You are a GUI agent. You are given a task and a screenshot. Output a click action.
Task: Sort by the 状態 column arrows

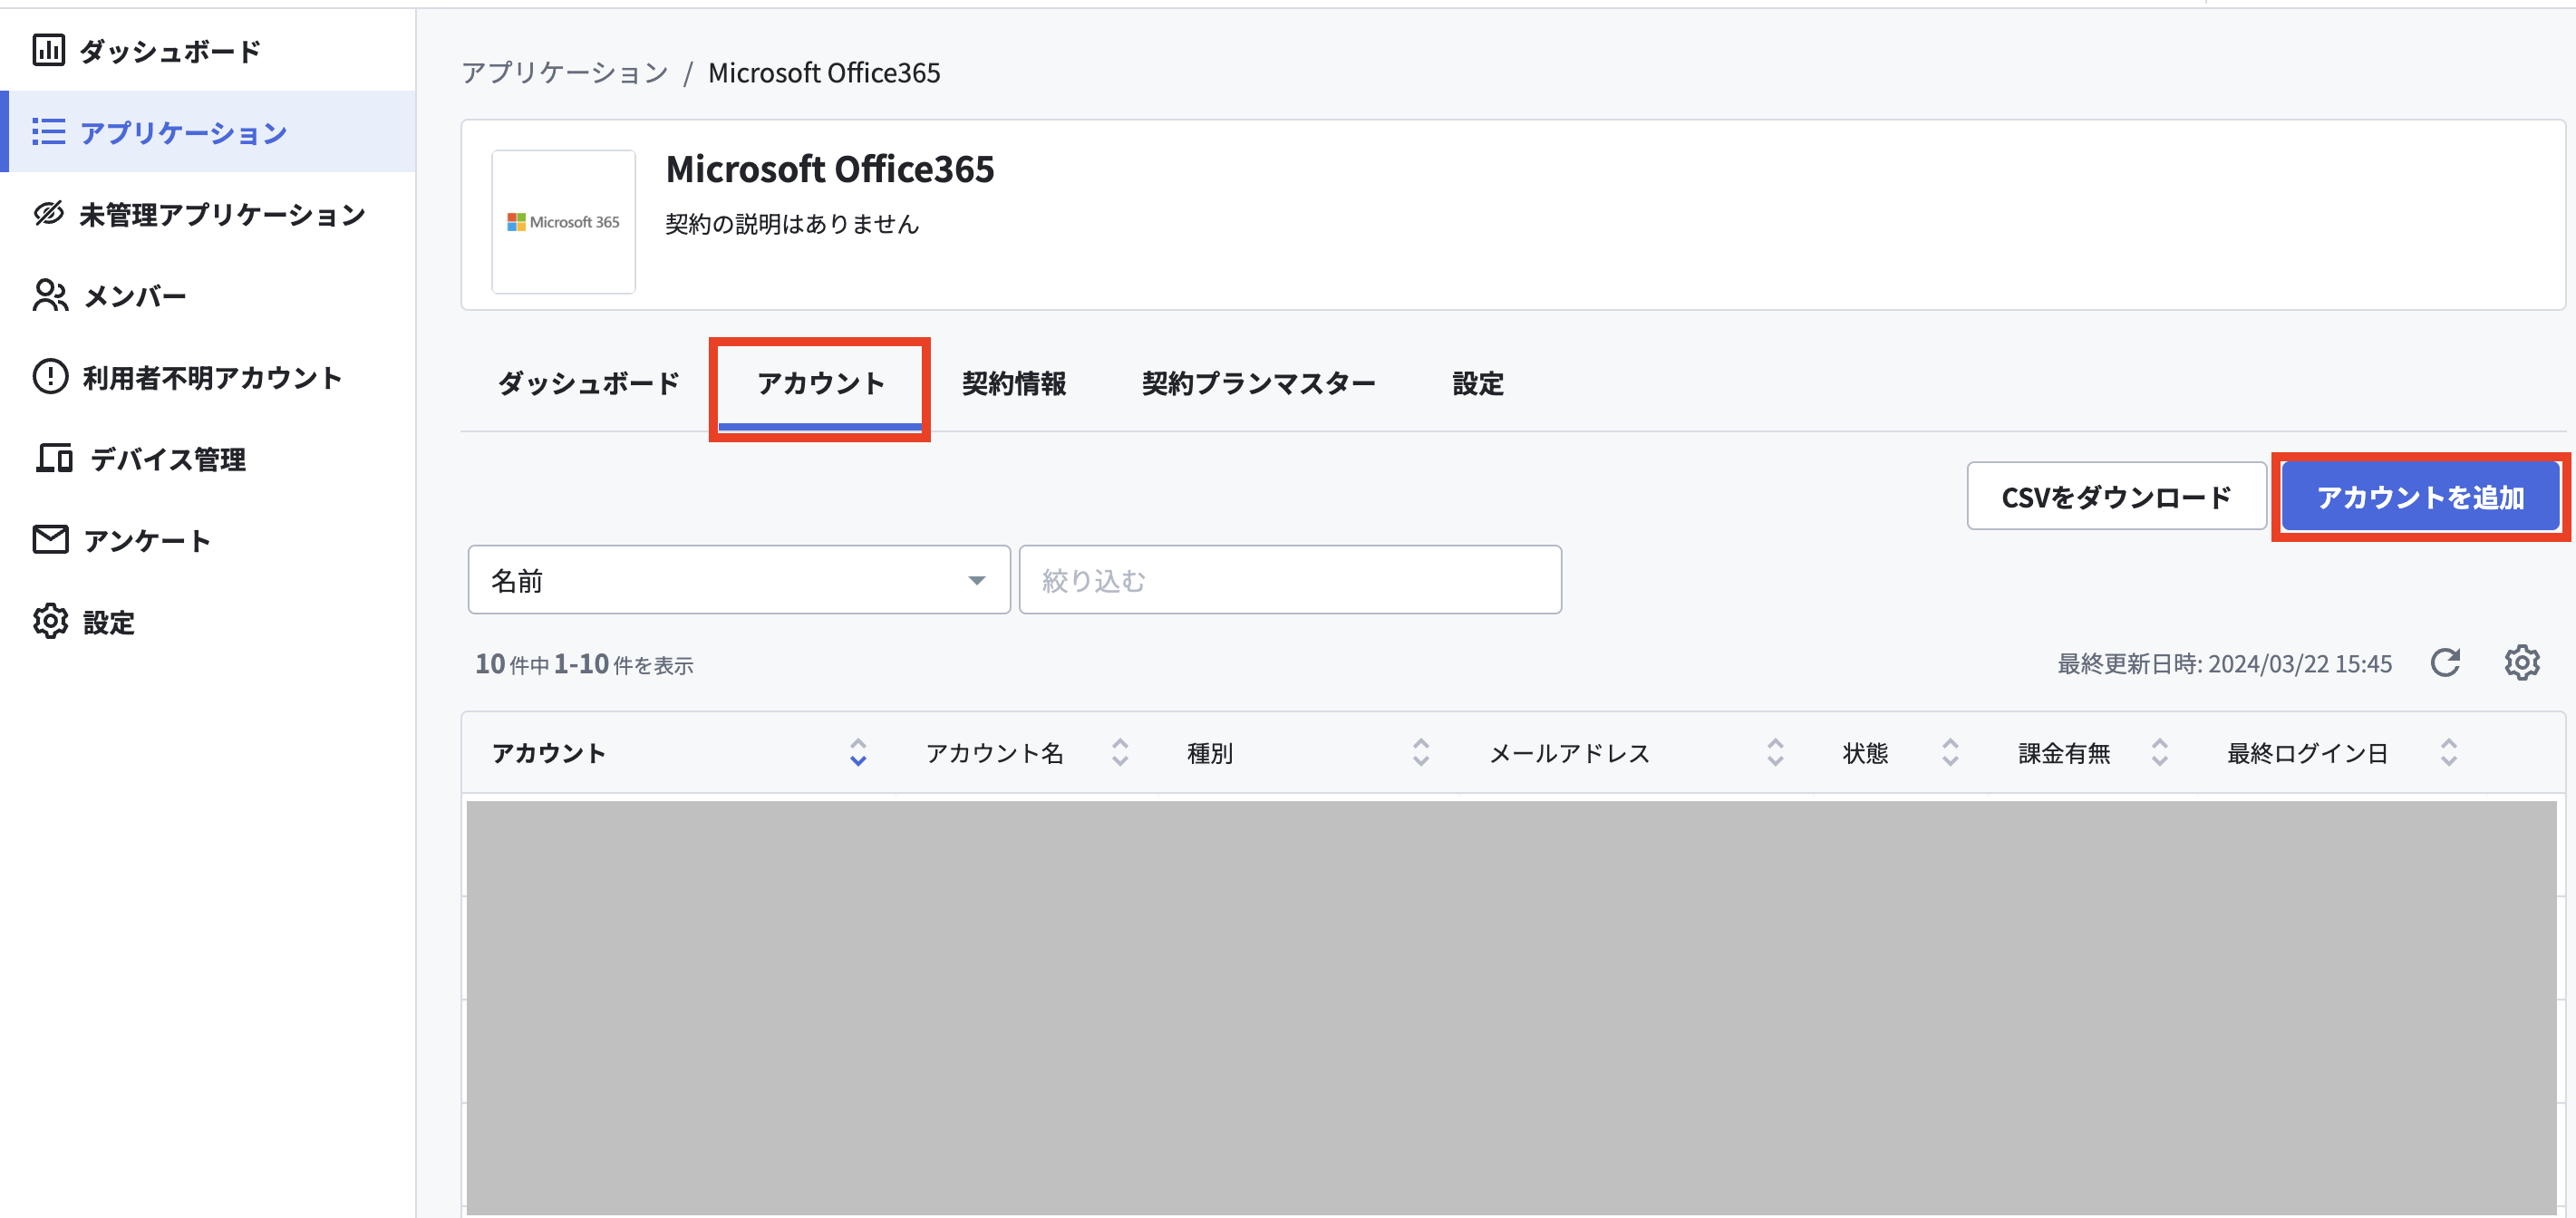pyautogui.click(x=1950, y=753)
